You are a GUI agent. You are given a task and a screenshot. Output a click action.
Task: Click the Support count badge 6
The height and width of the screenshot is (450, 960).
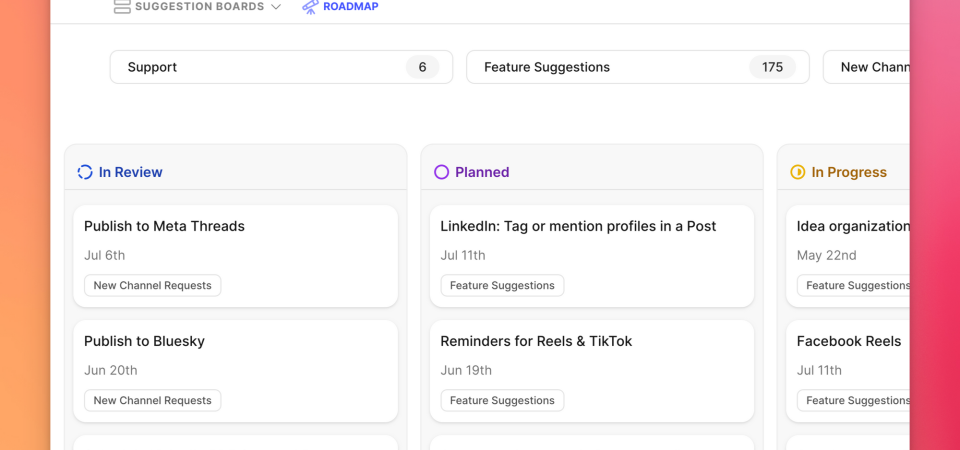point(422,67)
